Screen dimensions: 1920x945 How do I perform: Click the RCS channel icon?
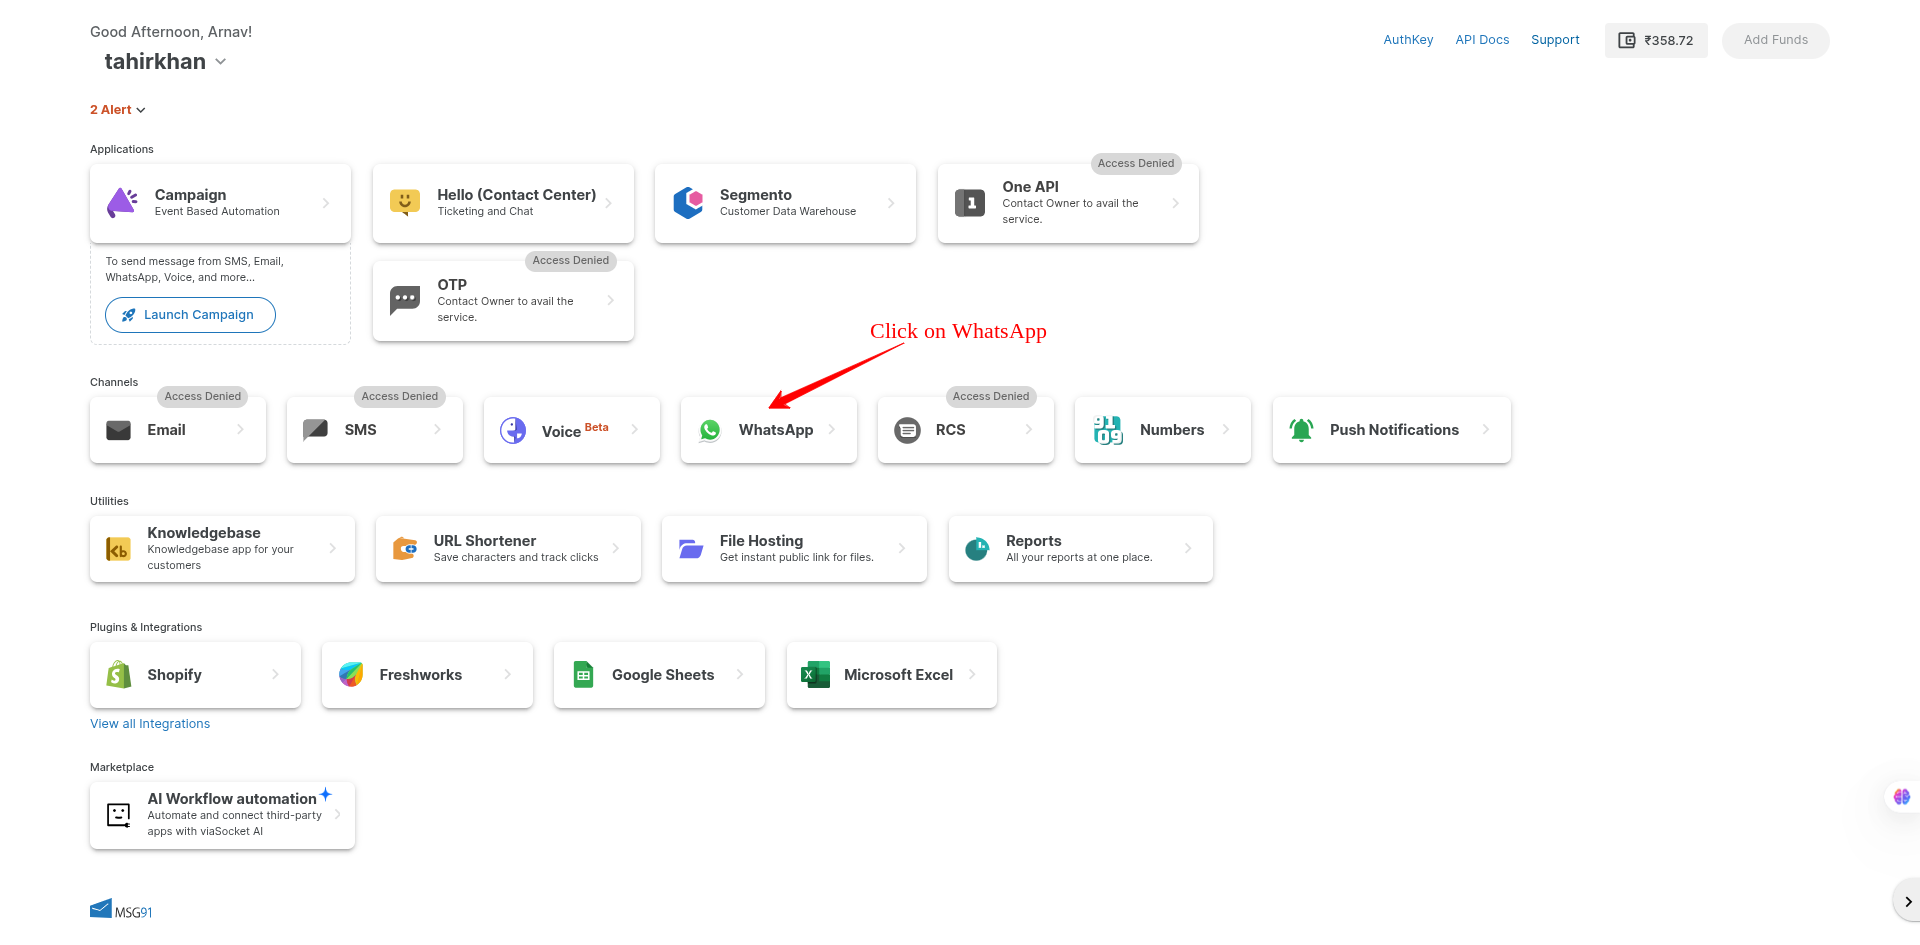pyautogui.click(x=907, y=430)
